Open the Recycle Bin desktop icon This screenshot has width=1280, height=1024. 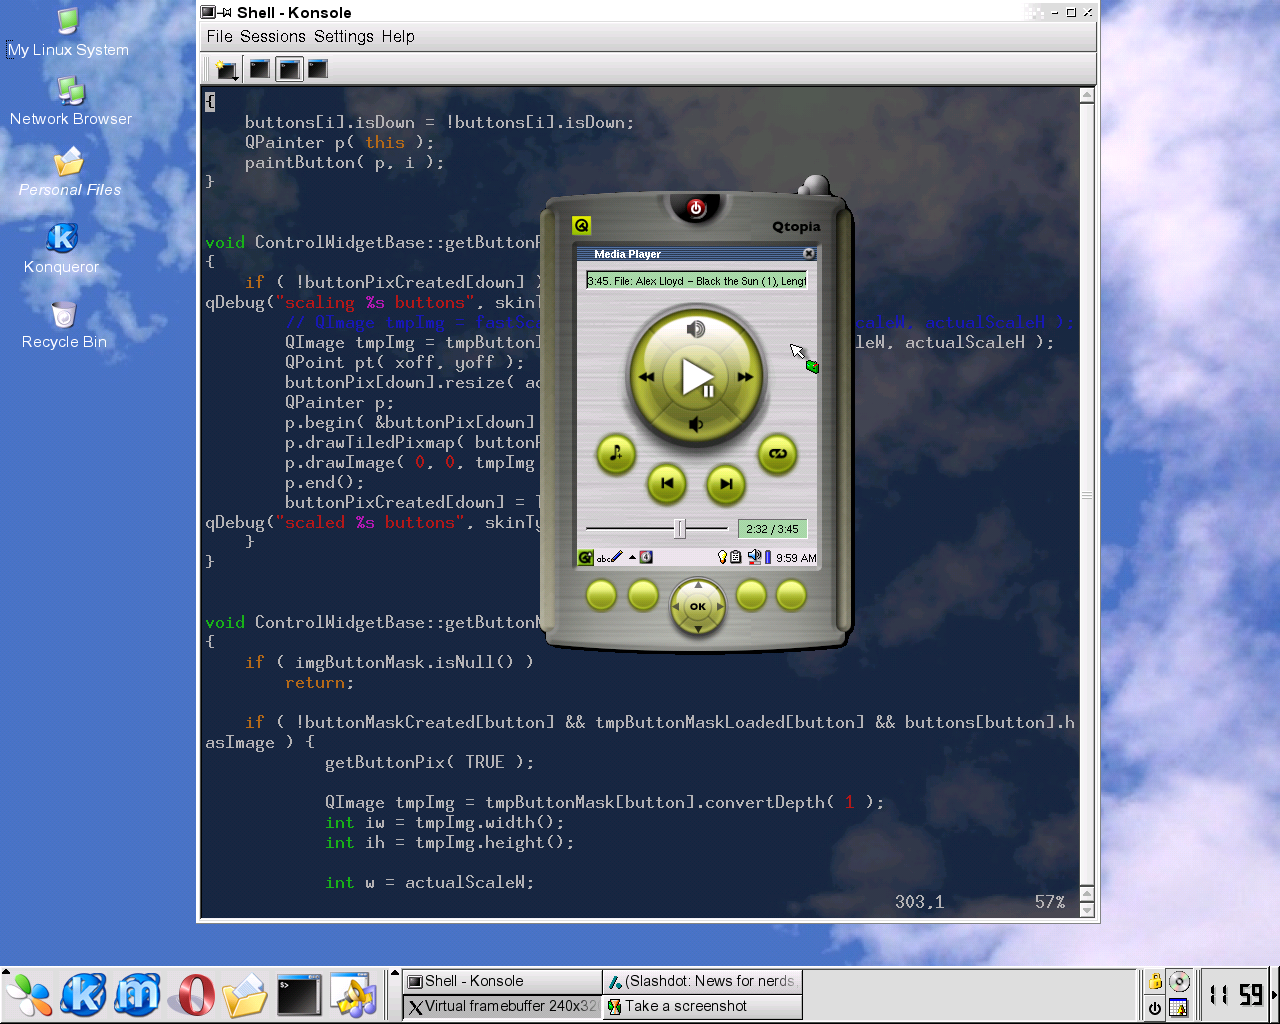pyautogui.click(x=64, y=325)
